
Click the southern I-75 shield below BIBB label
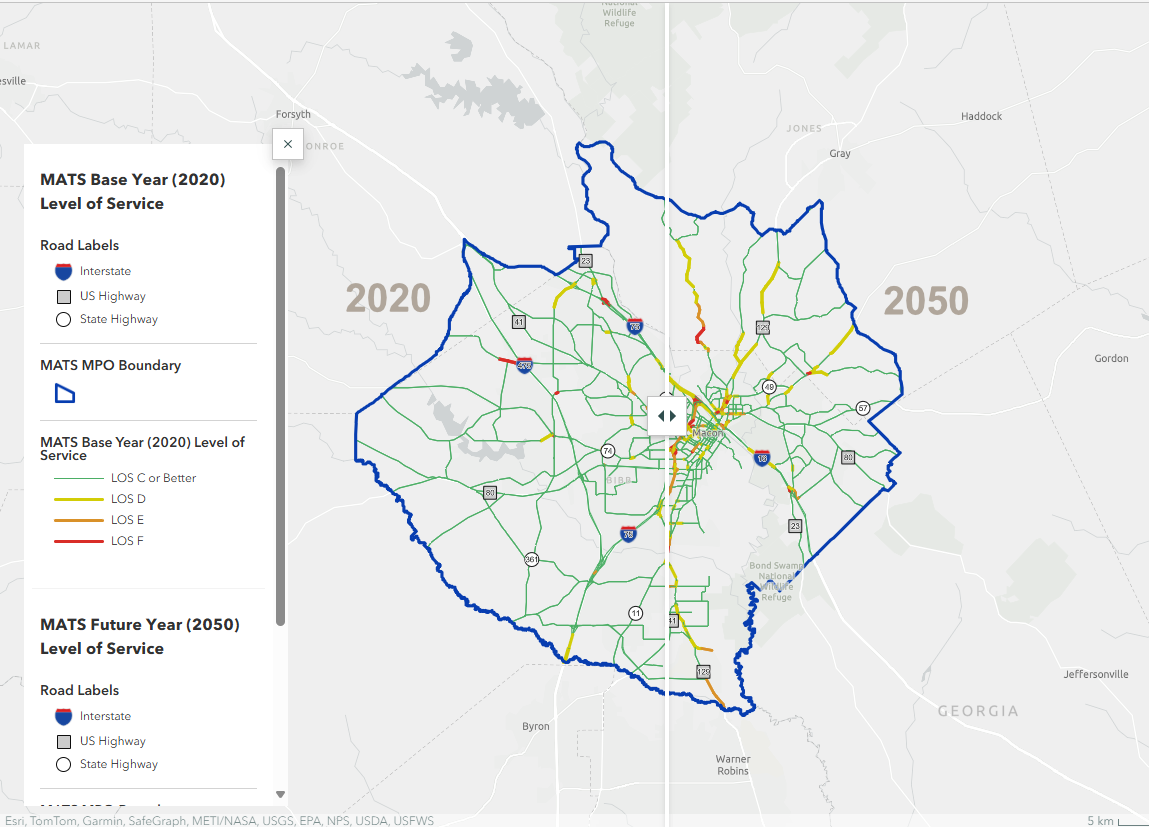(x=628, y=534)
